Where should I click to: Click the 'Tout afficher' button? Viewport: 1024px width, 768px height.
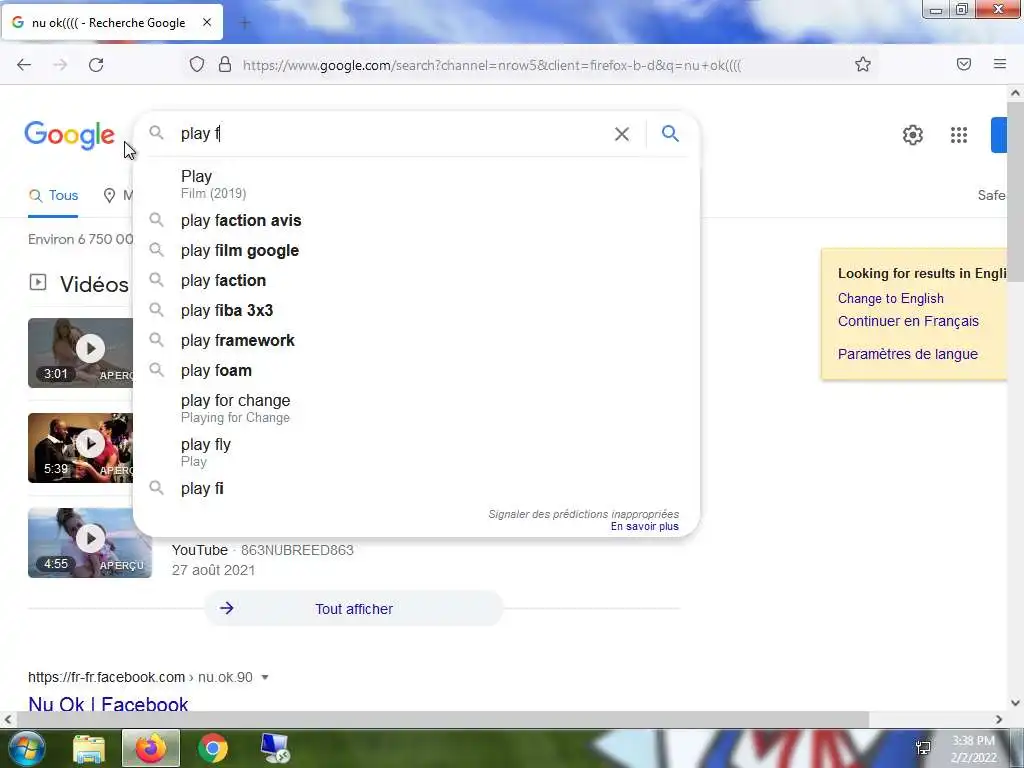[354, 609]
